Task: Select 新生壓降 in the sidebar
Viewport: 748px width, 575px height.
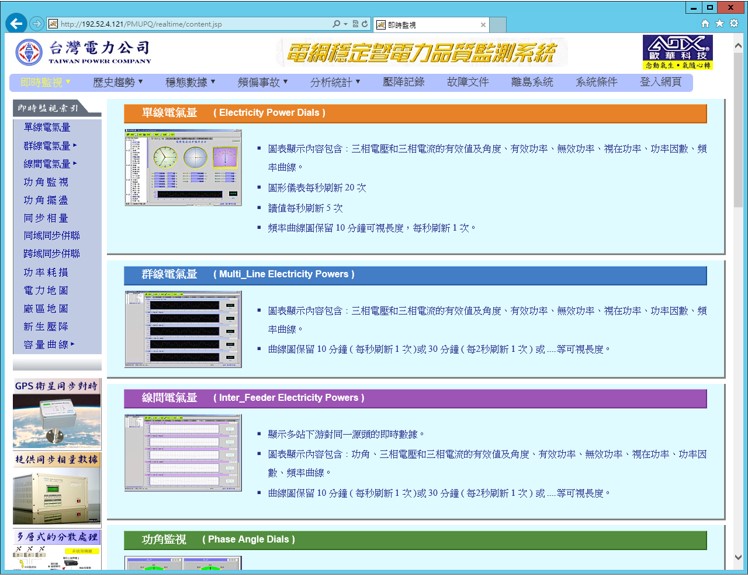Action: (46, 326)
